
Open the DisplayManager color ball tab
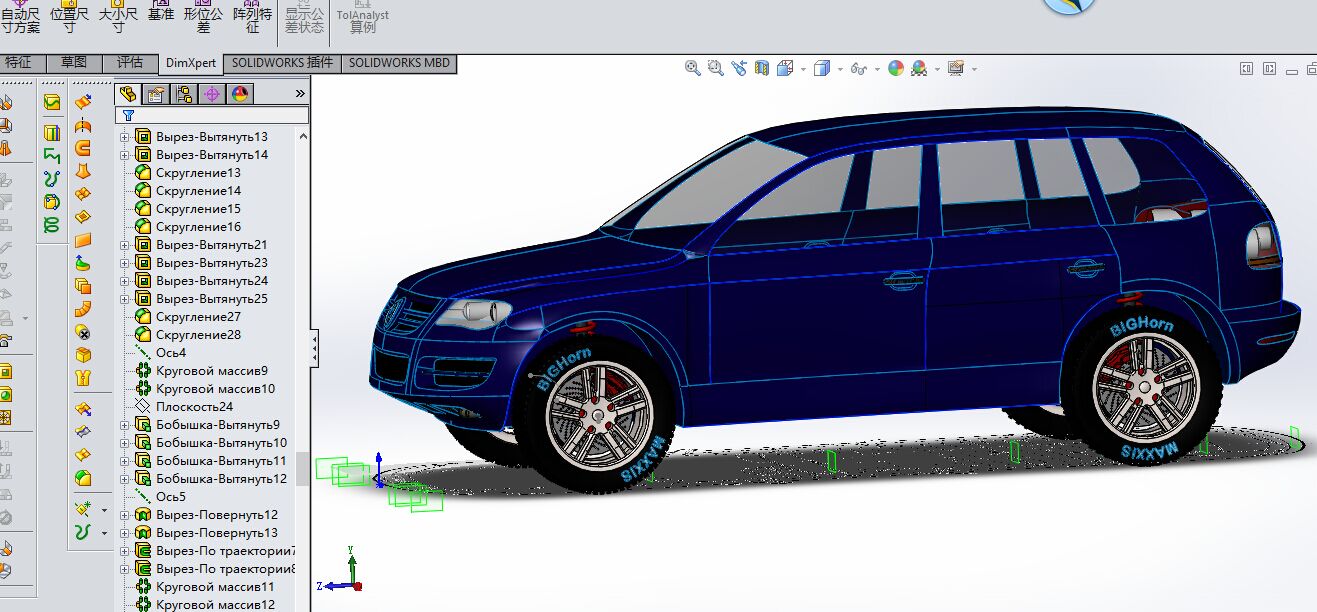pyautogui.click(x=240, y=94)
